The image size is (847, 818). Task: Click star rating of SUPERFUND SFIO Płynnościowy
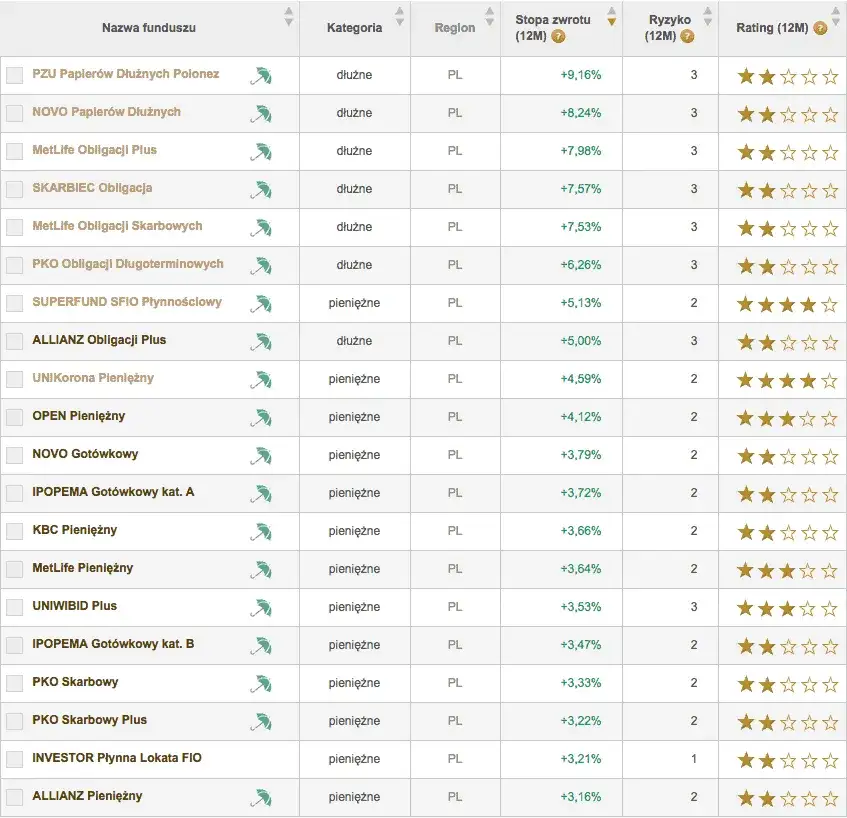coord(787,305)
